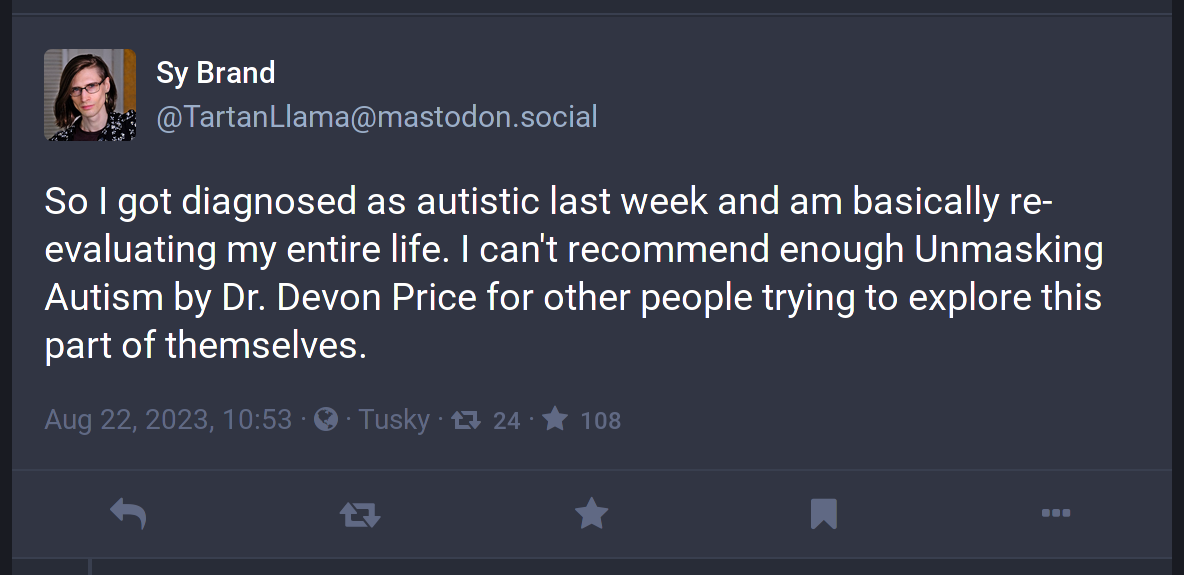
Task: Click the small boost icon beside 24
Action: click(466, 419)
